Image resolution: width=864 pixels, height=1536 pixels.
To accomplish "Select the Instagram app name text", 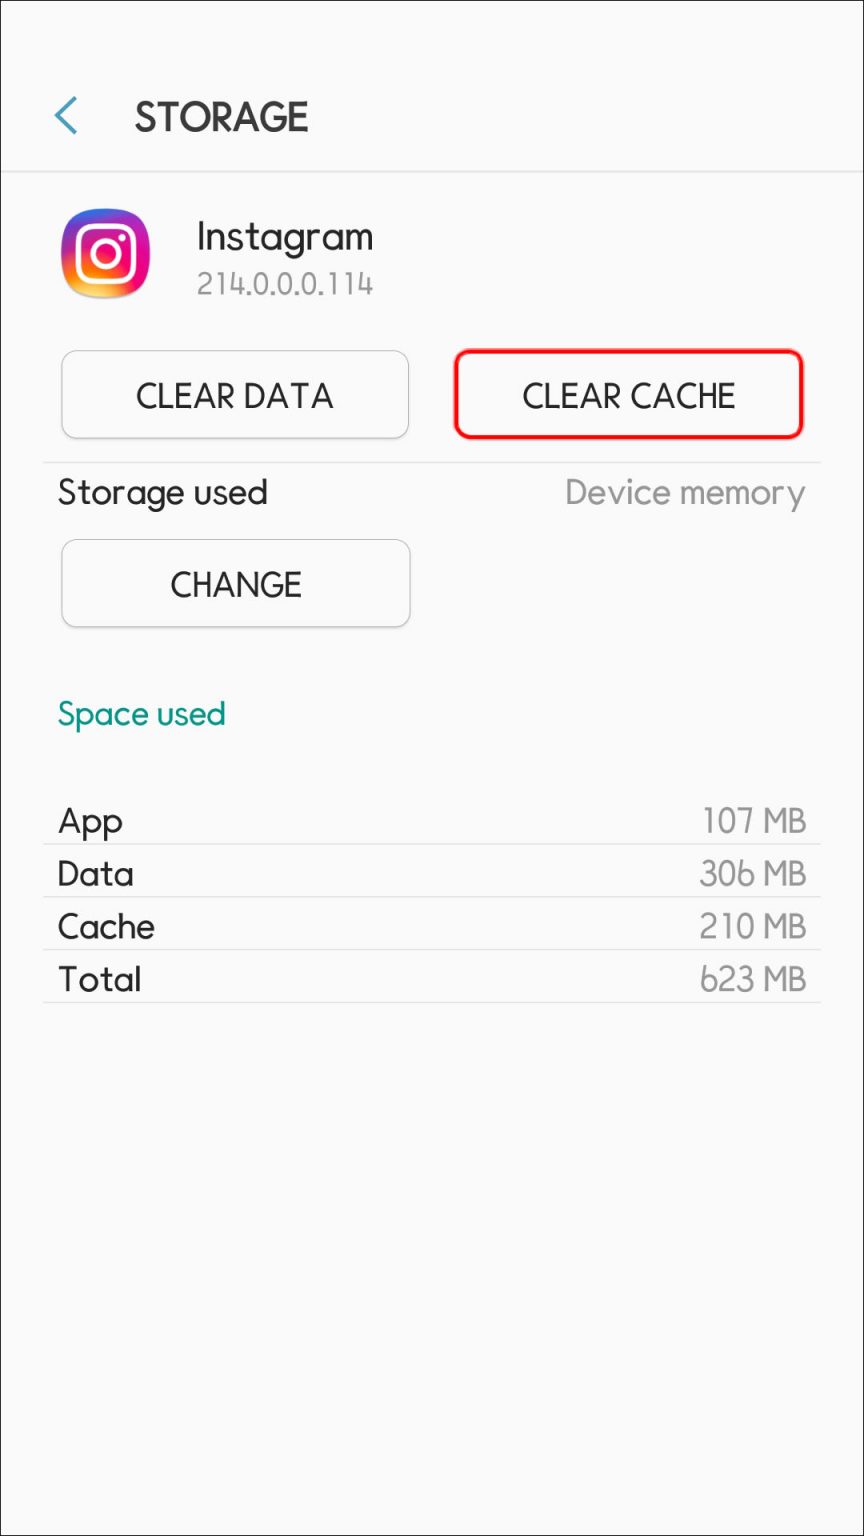I will pos(285,237).
